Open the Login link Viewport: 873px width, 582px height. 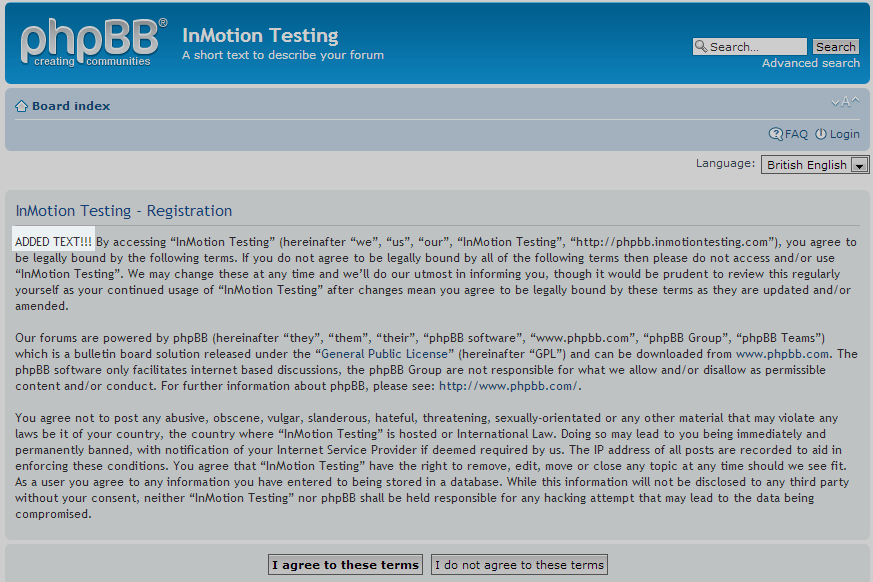click(x=845, y=134)
